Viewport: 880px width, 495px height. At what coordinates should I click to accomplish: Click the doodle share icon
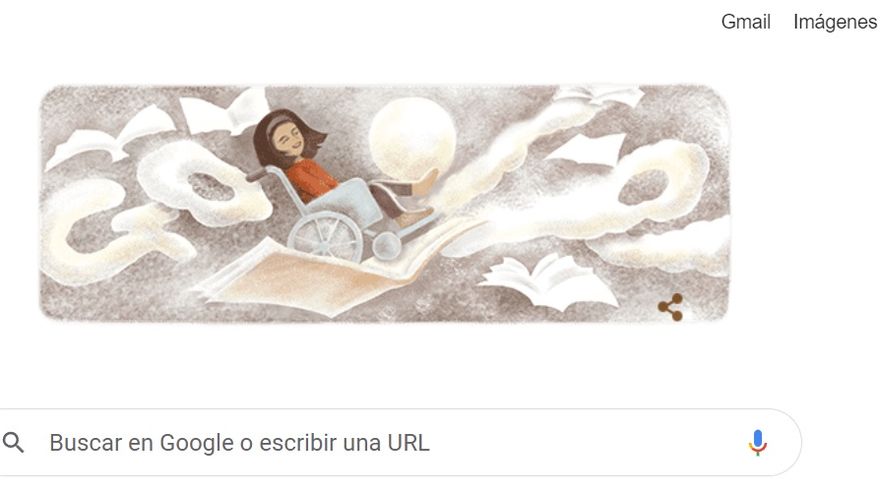(671, 307)
